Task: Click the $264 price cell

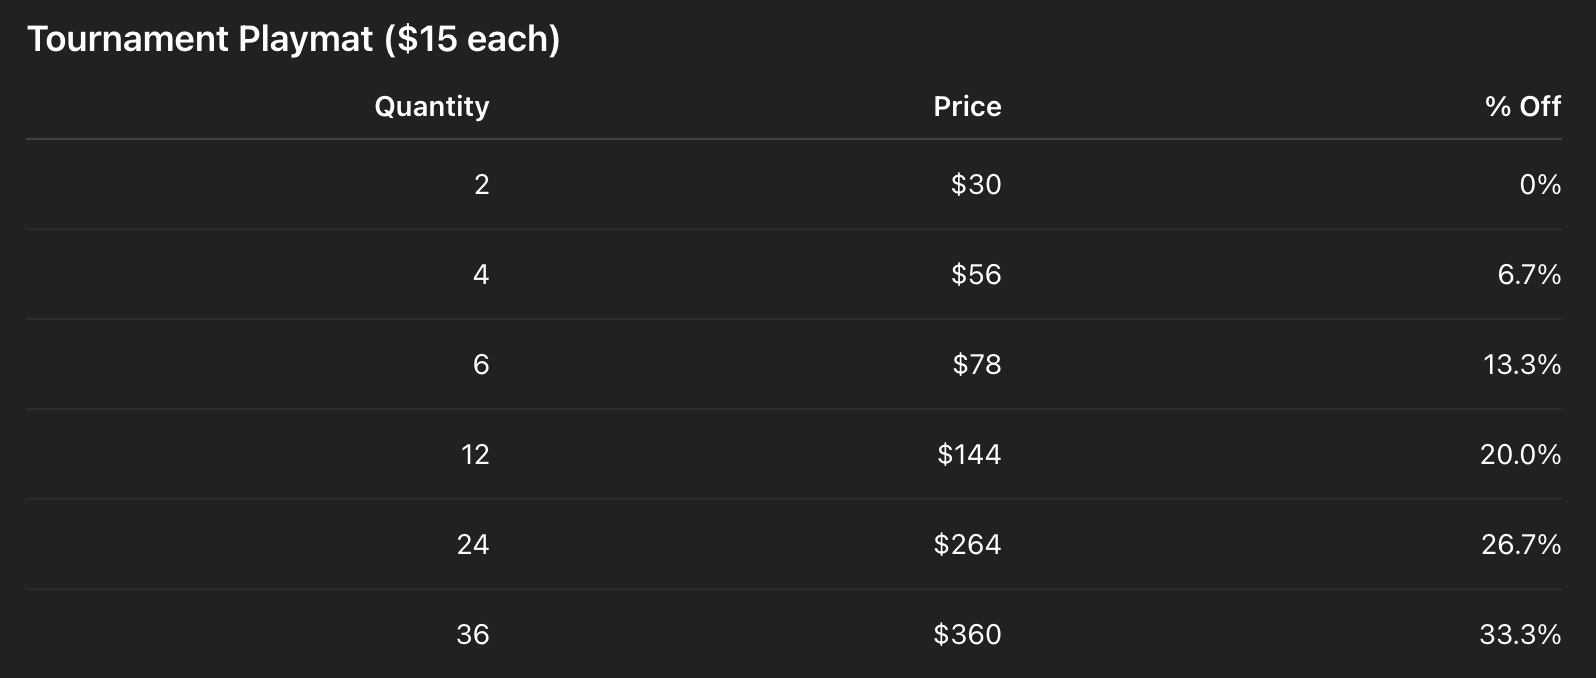Action: pyautogui.click(x=967, y=544)
